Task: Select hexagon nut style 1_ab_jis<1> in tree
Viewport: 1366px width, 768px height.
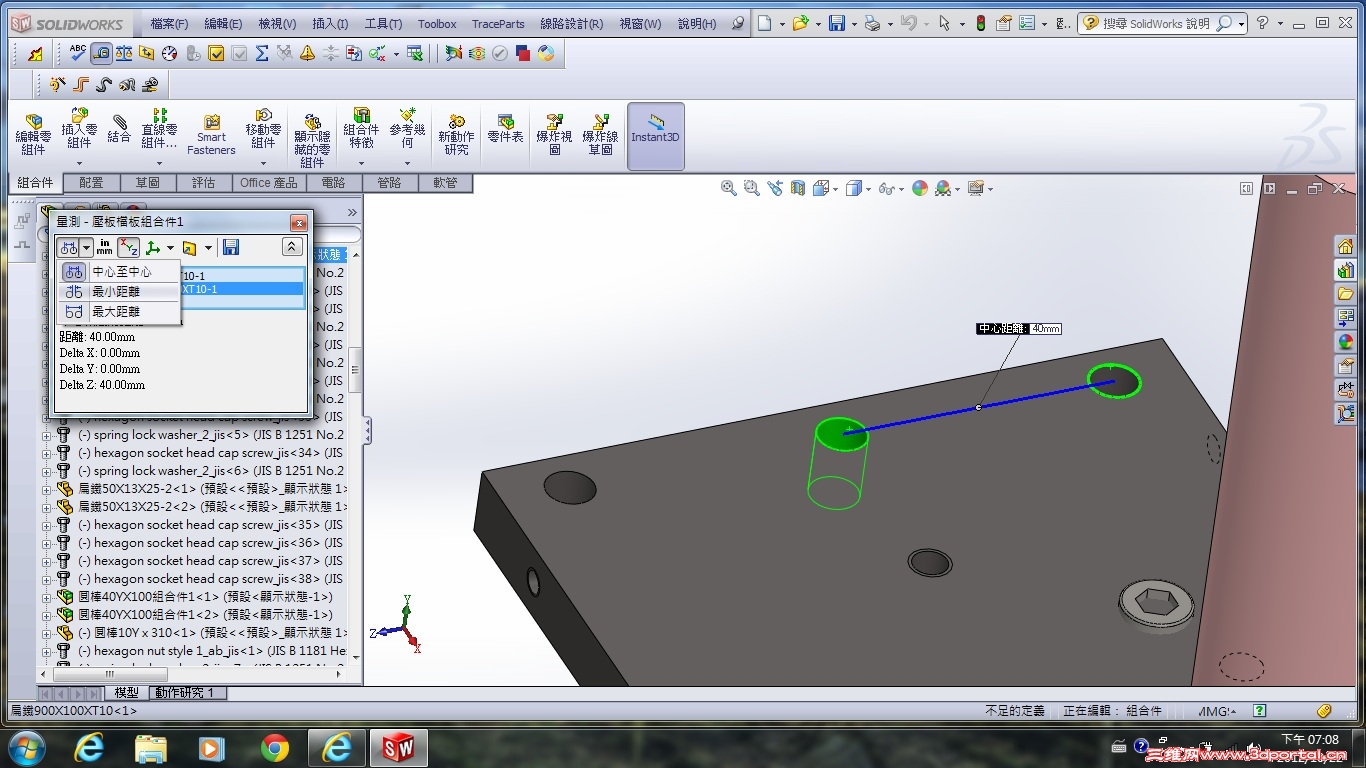Action: 212,651
